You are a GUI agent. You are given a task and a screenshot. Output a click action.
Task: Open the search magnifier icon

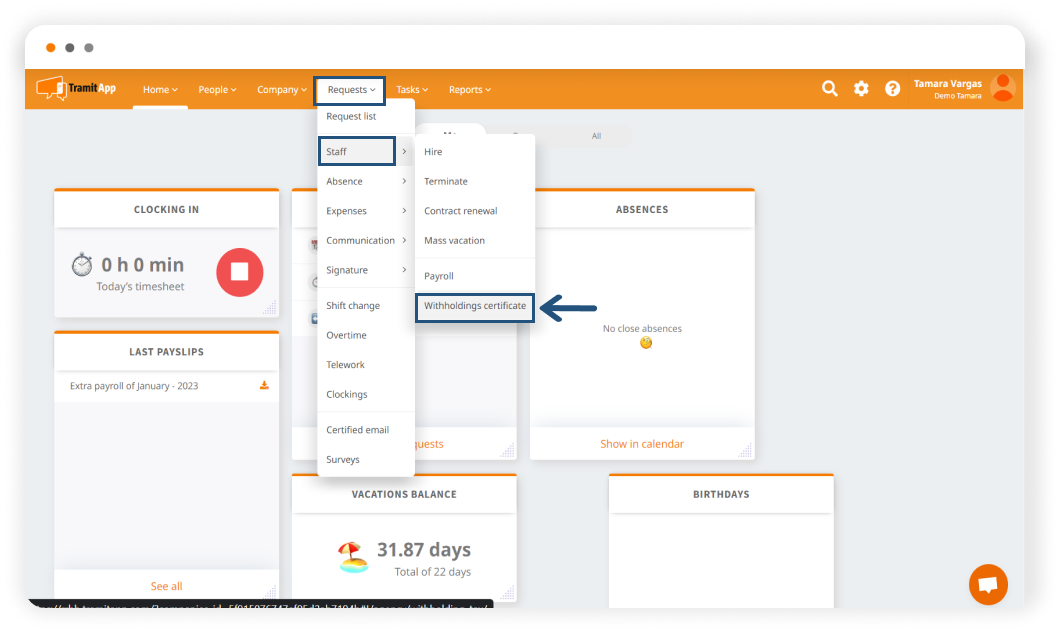pos(829,89)
